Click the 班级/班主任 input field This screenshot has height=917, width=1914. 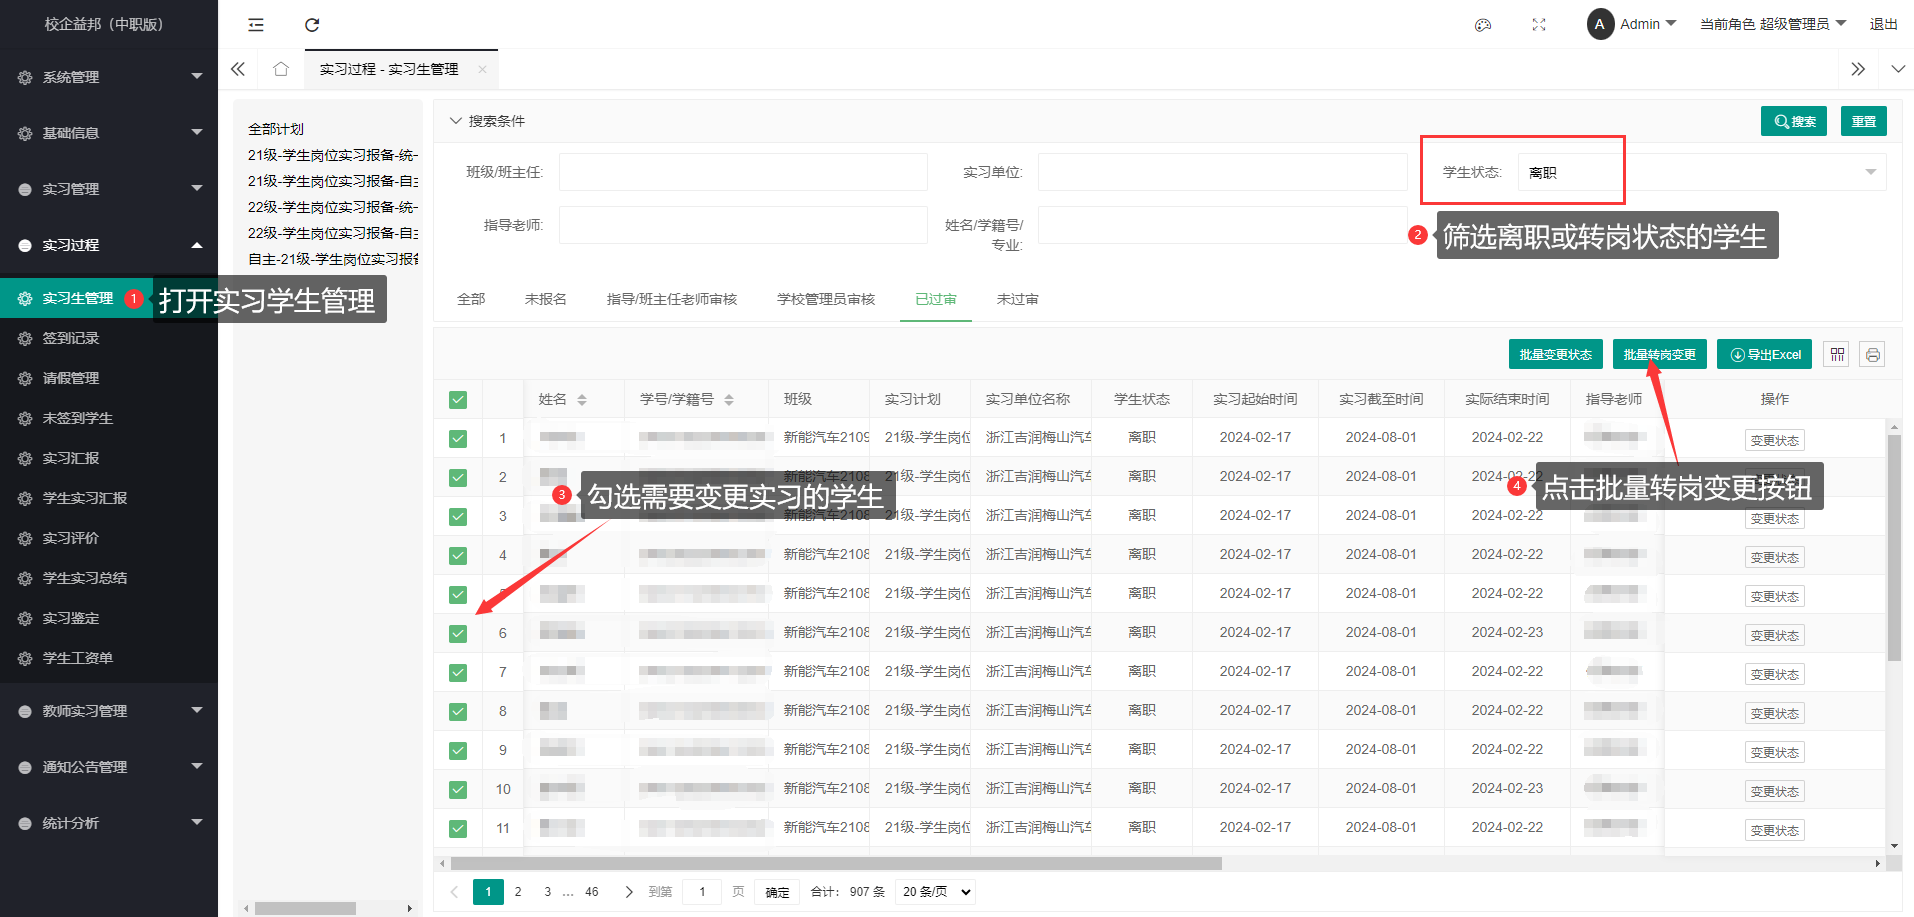coord(742,172)
